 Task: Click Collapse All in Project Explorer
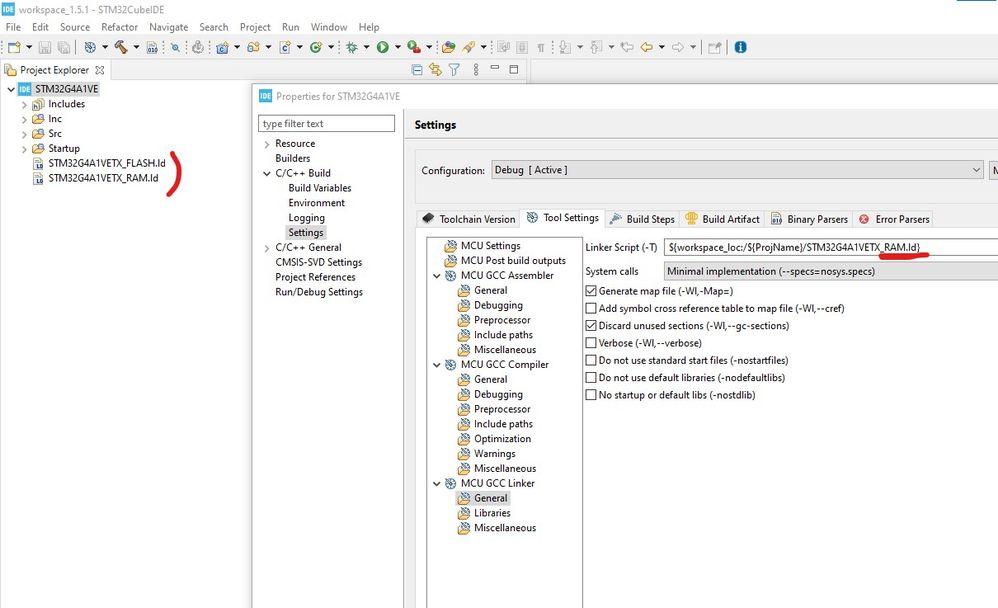[x=417, y=69]
